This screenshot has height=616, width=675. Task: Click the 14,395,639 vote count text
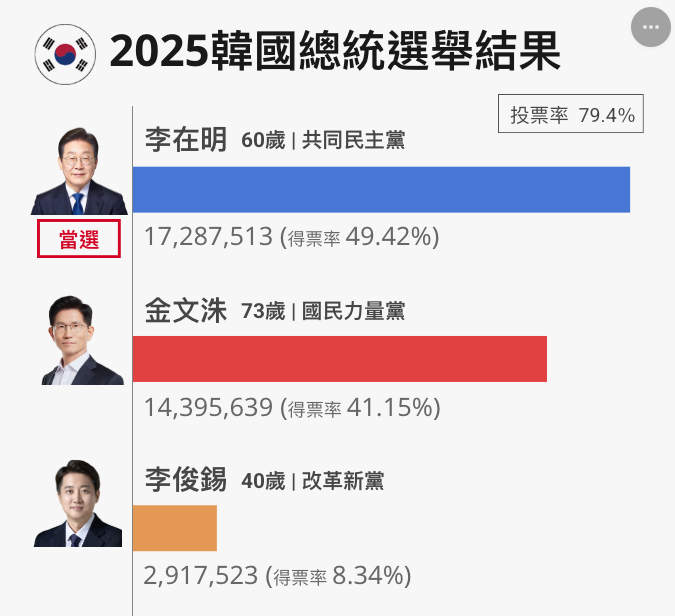coord(208,407)
